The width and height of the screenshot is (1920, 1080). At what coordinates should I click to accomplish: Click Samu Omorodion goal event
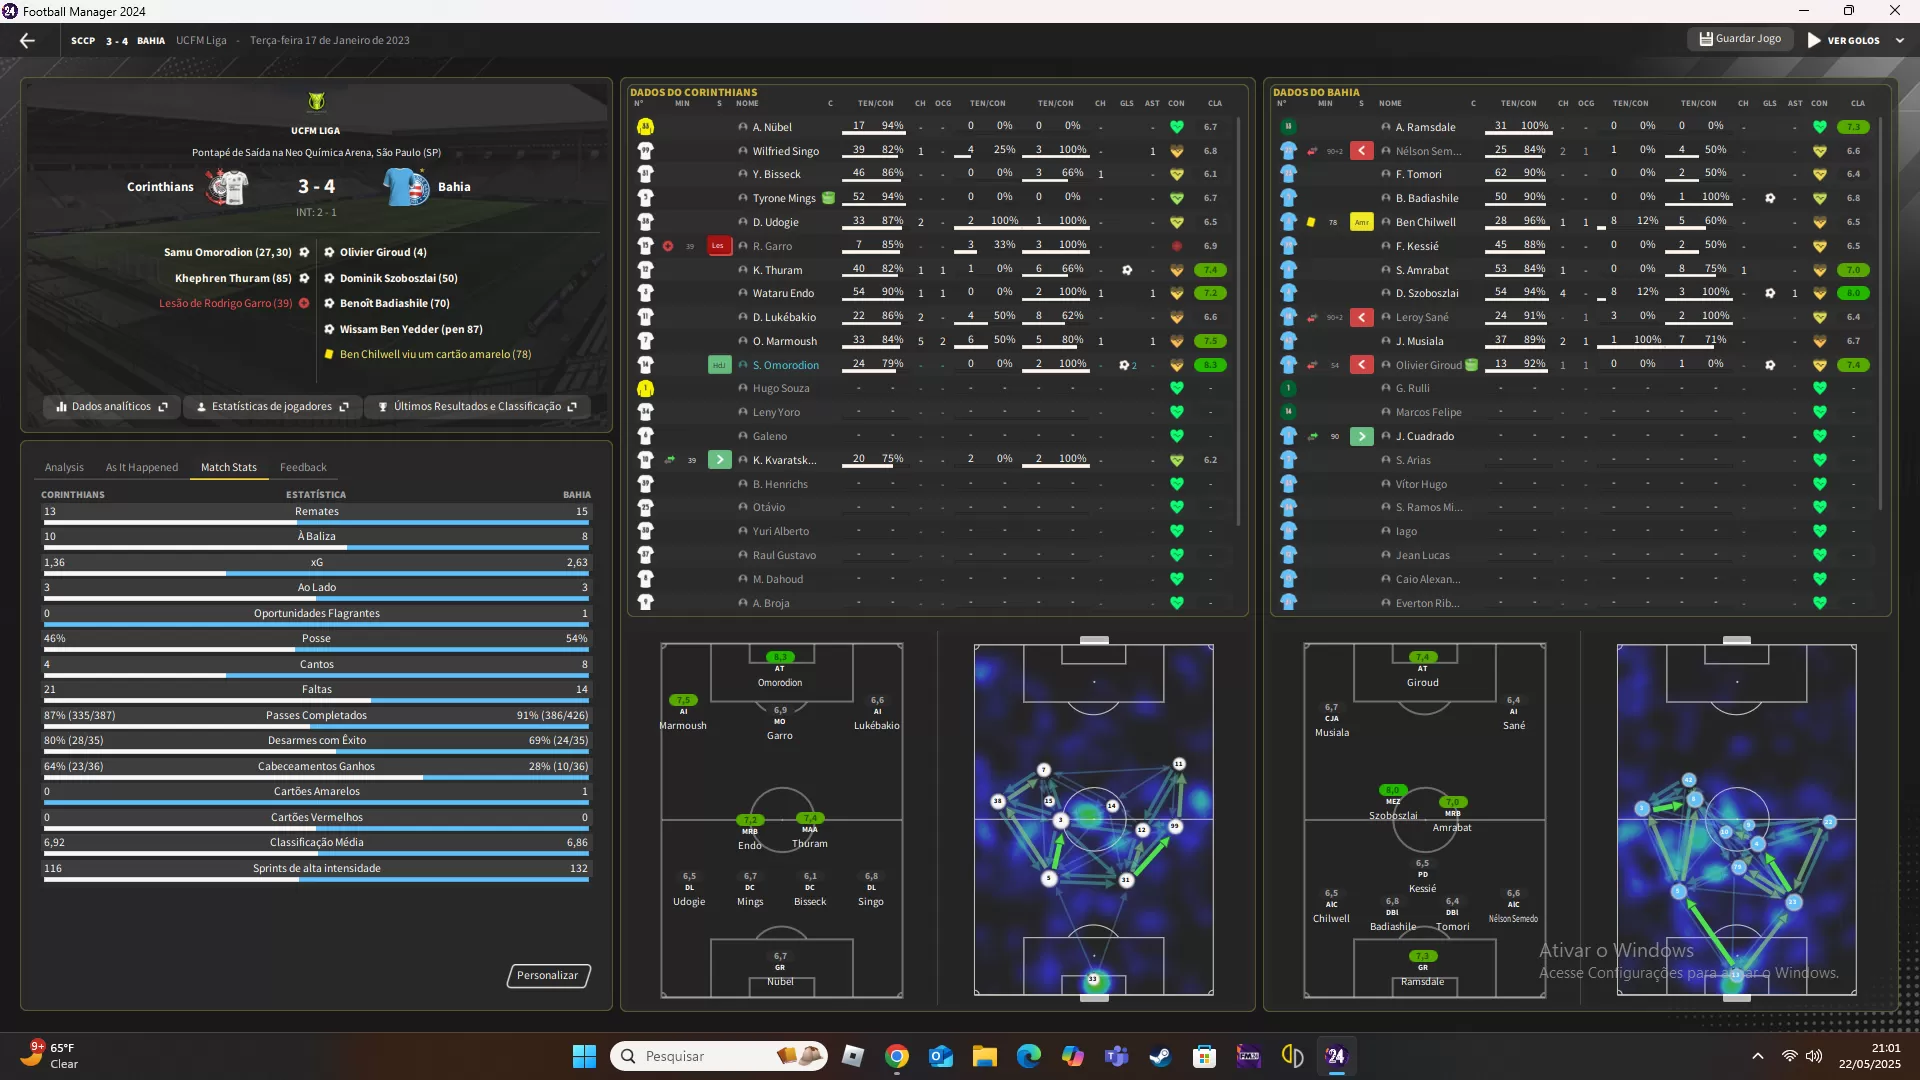(x=237, y=253)
